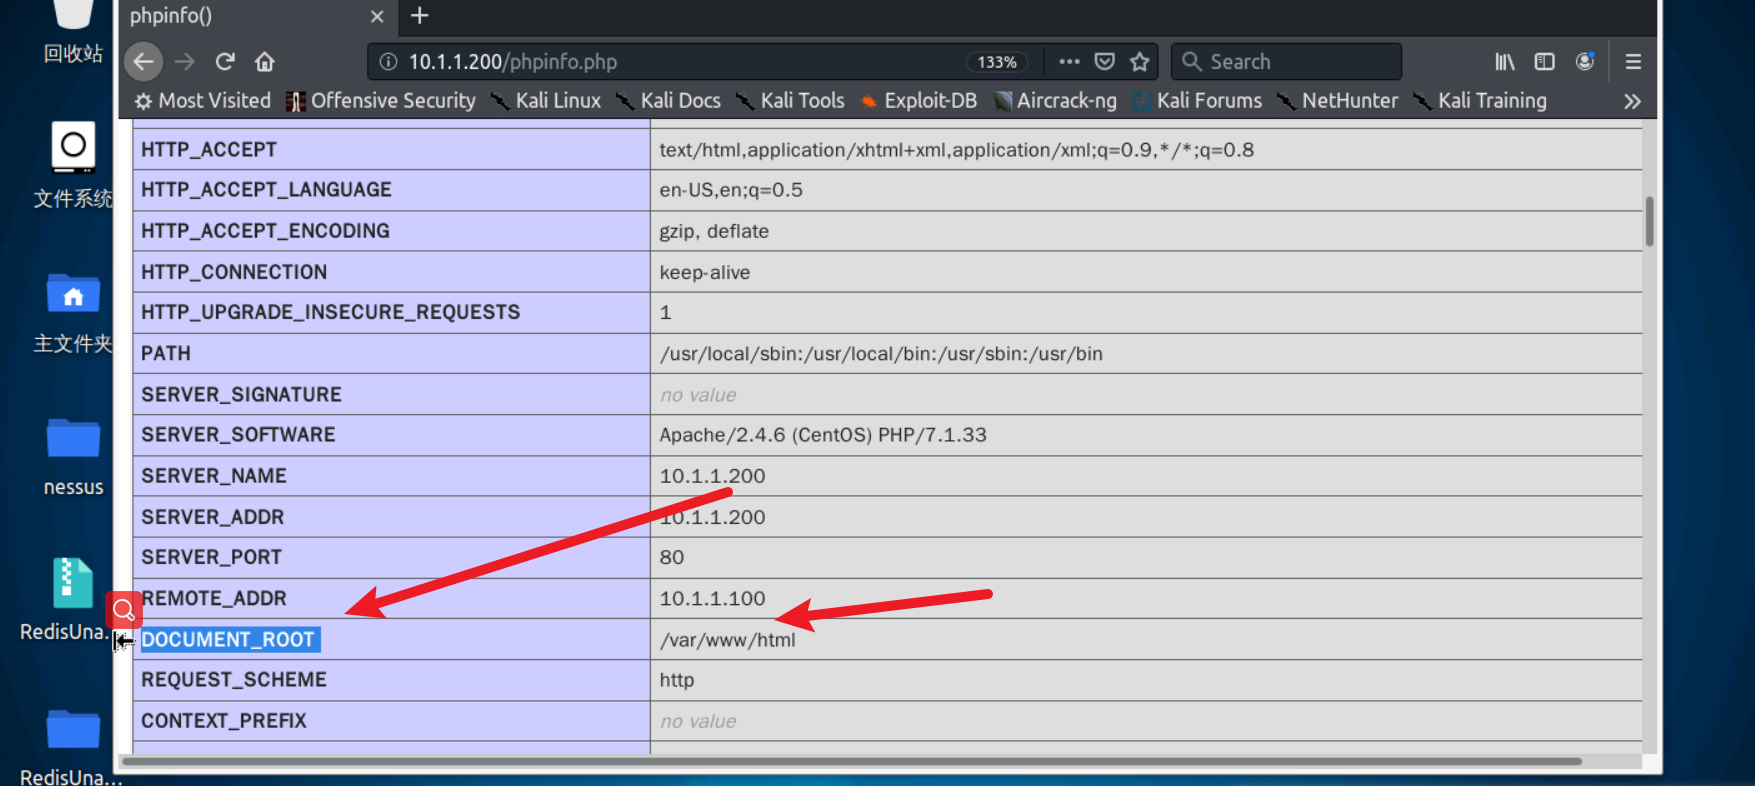Image resolution: width=1755 pixels, height=786 pixels.
Task: Open the Most Visited bookmarks folder
Action: pyautogui.click(x=203, y=101)
